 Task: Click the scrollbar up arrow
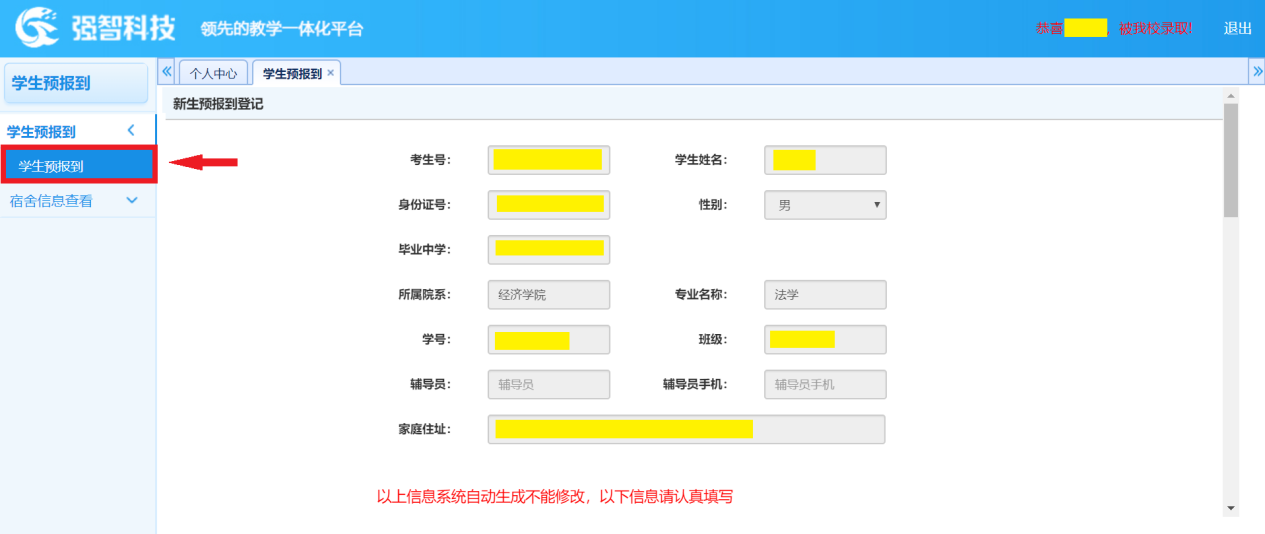point(1231,96)
